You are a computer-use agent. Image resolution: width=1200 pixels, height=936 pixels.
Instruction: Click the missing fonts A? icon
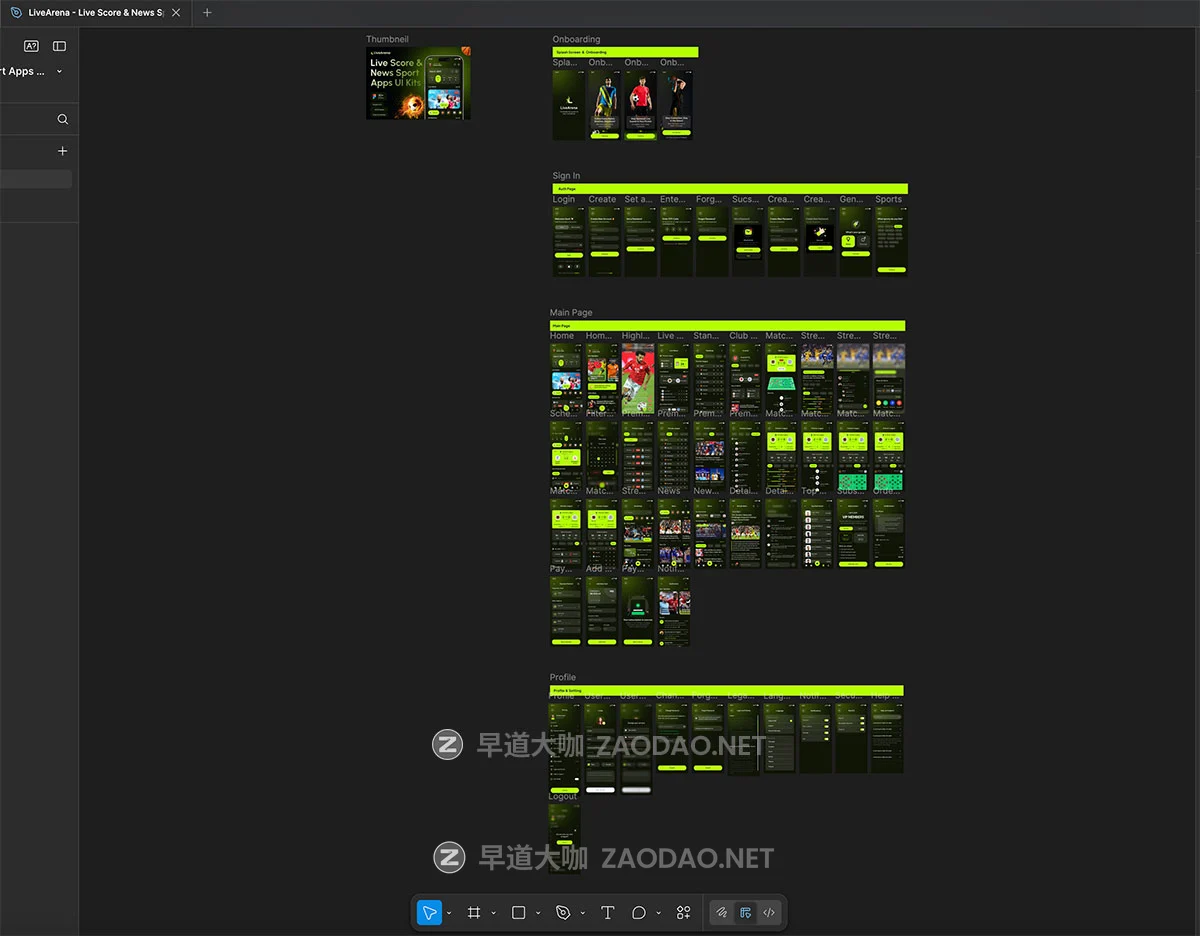(31, 46)
